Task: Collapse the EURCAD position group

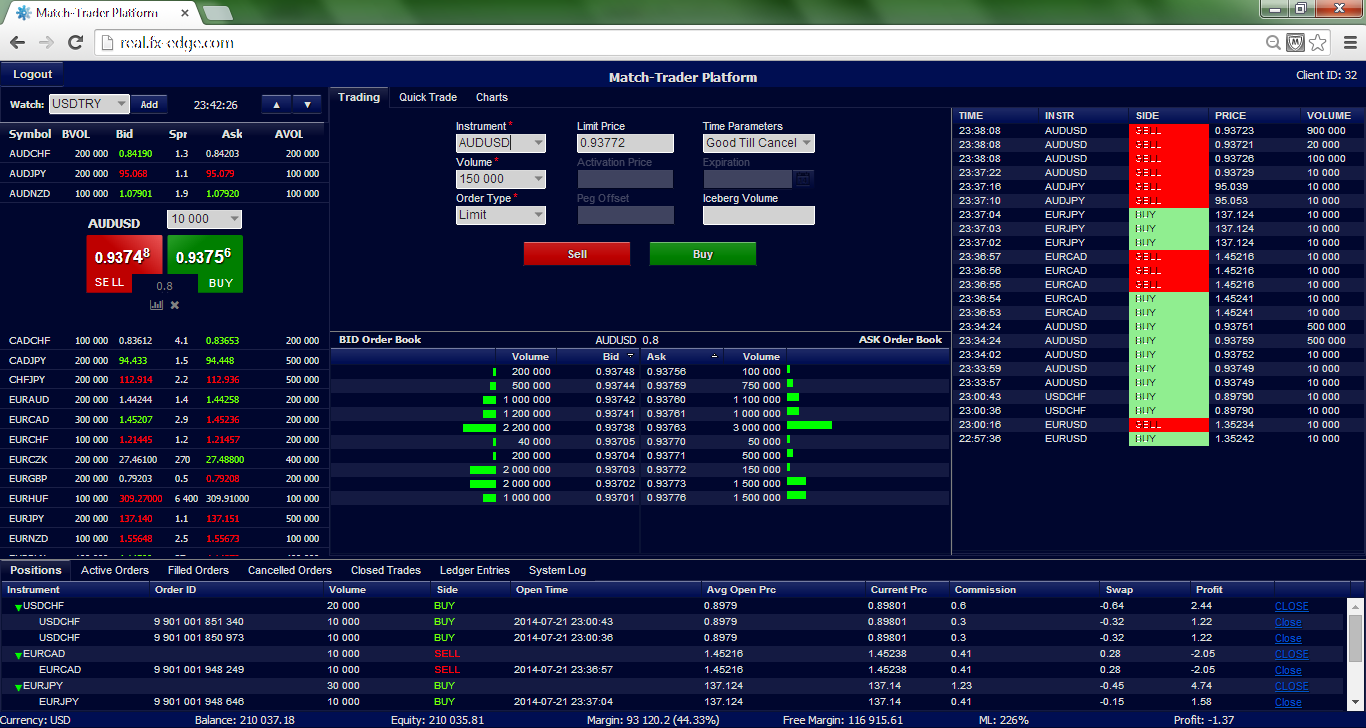Action: 18,656
